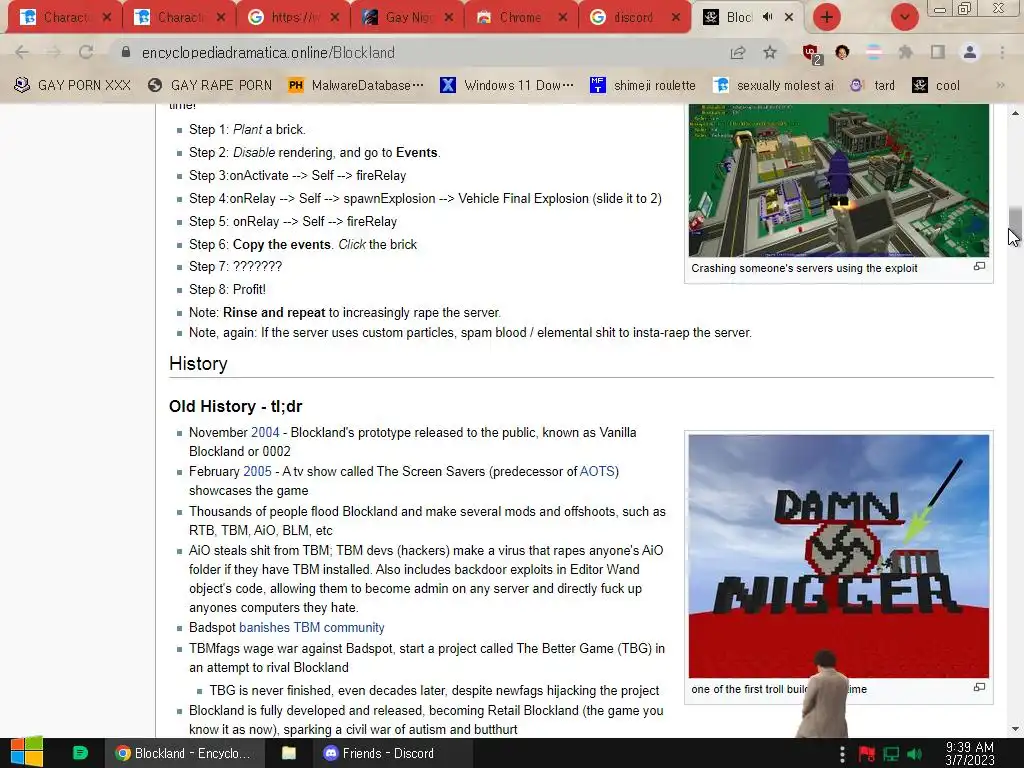Viewport: 1024px width, 768px height.
Task: Click the red flag system tray icon
Action: (867, 754)
